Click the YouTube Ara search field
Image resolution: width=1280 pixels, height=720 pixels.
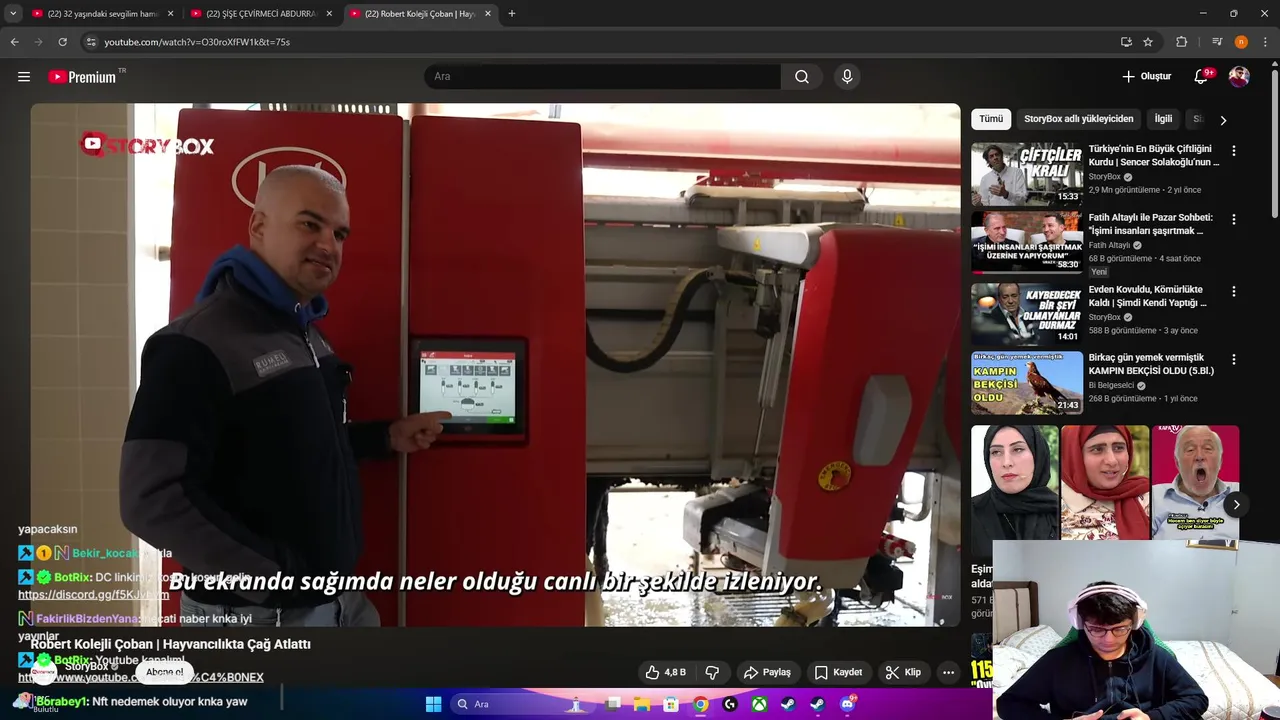click(603, 77)
